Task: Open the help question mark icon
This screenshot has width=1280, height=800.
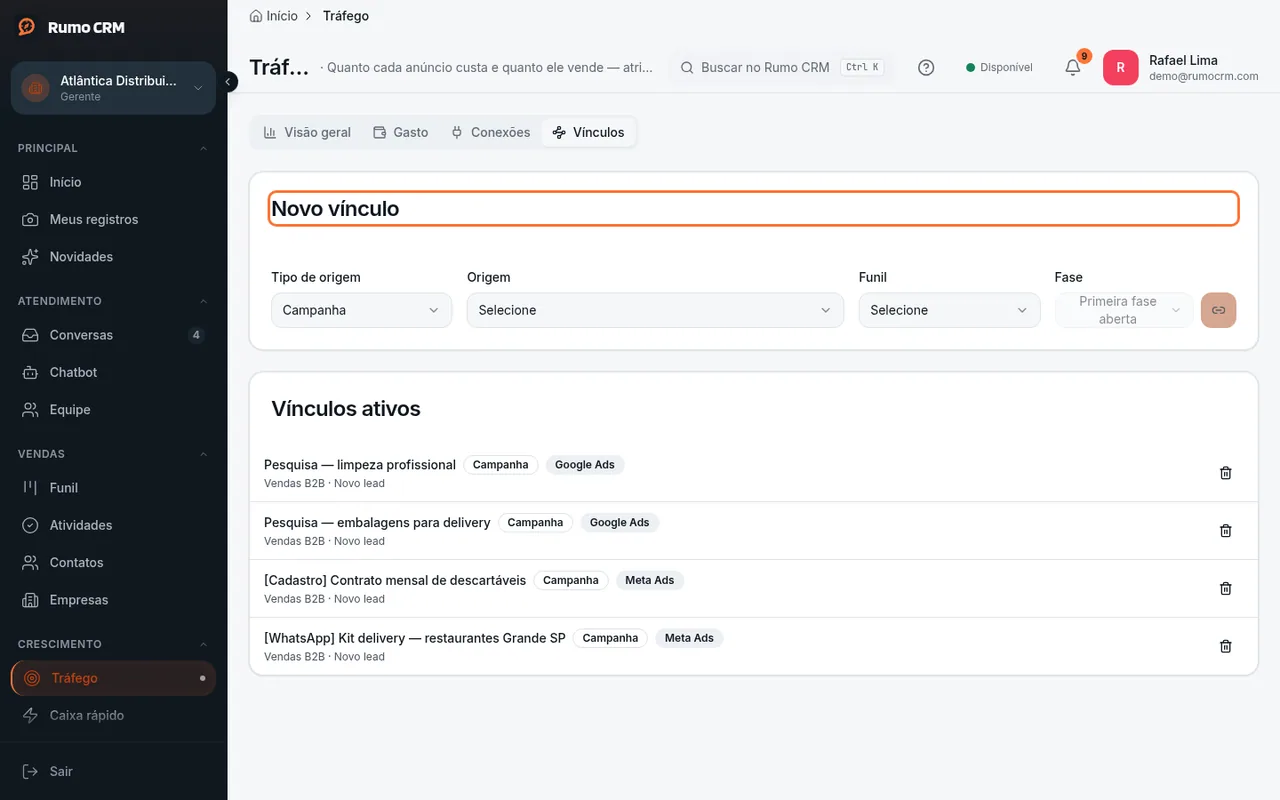Action: point(926,68)
